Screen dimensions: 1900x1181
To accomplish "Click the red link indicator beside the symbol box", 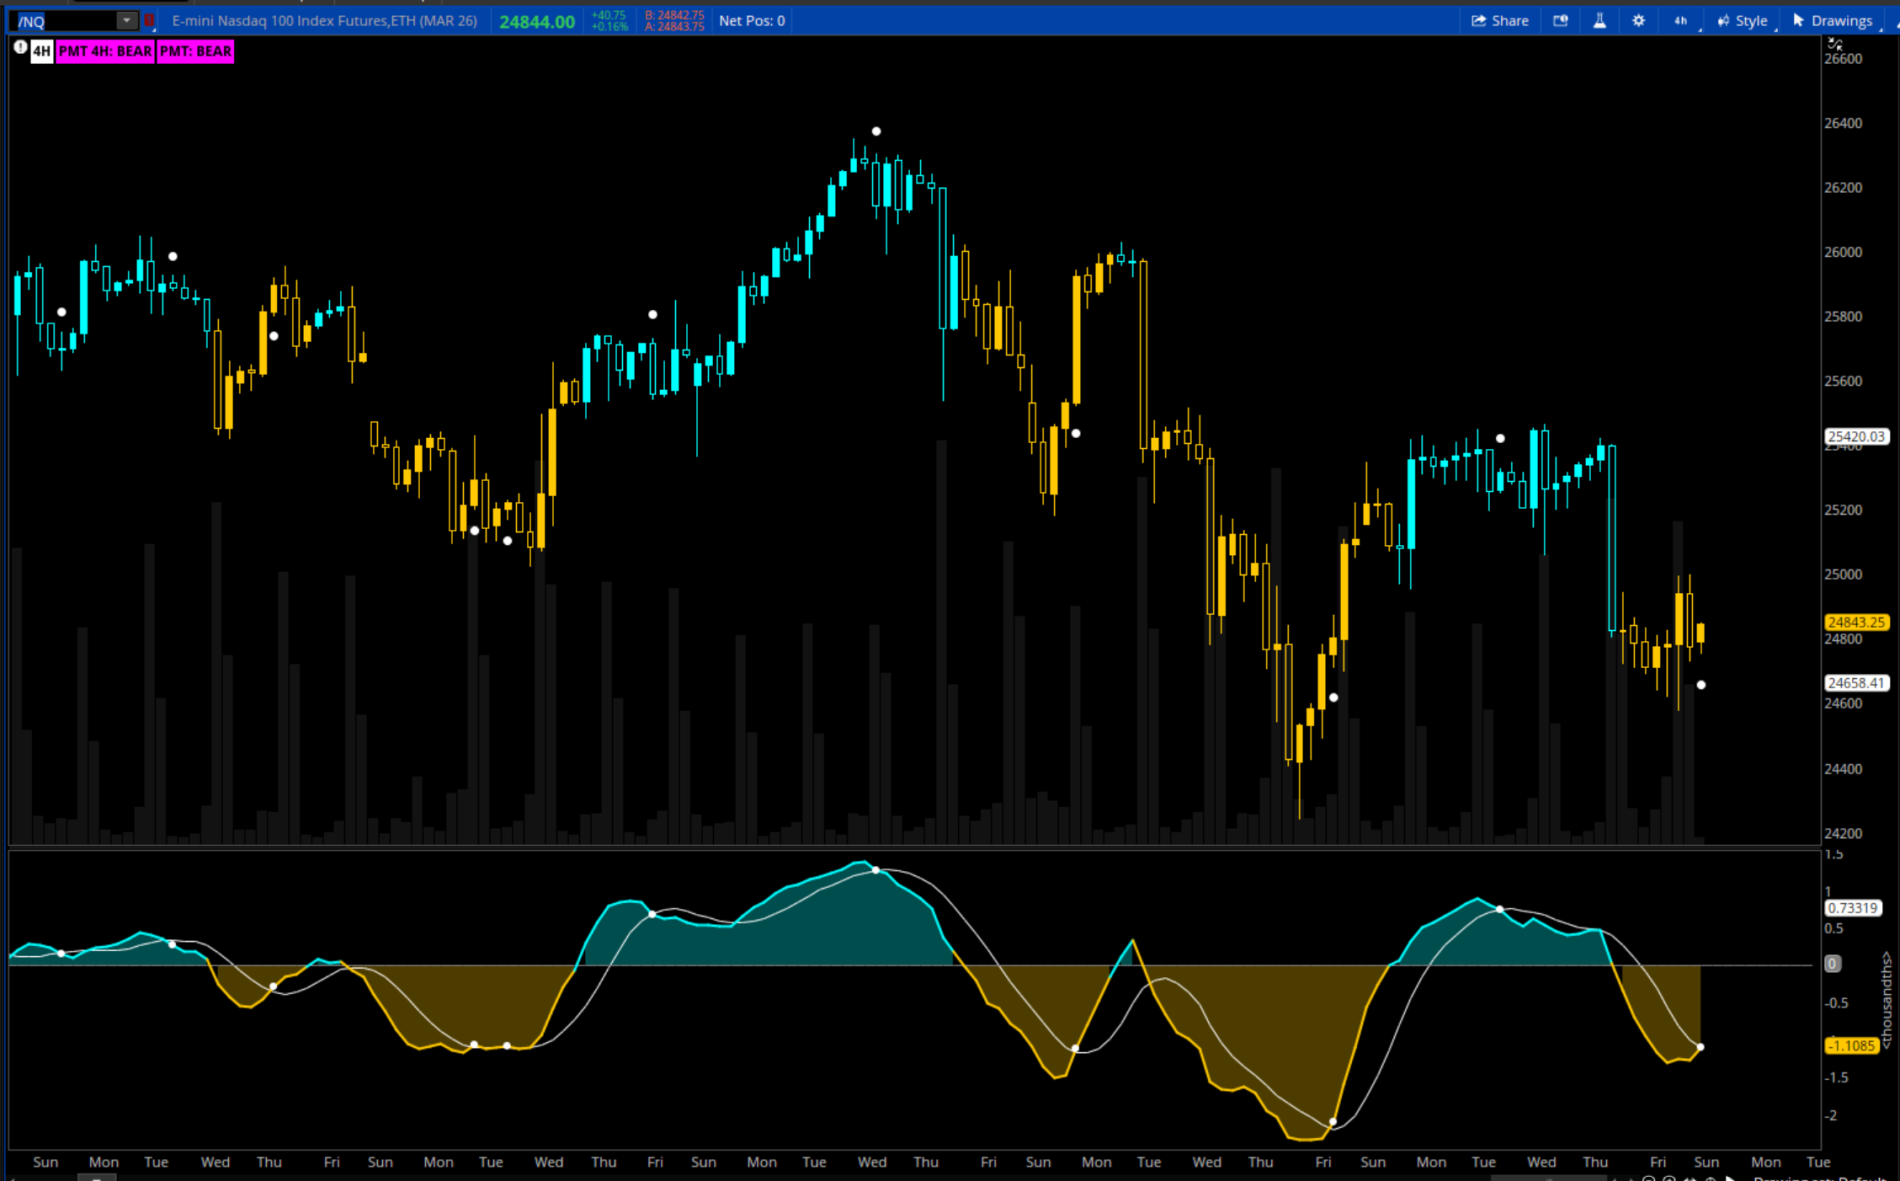I will tap(149, 20).
